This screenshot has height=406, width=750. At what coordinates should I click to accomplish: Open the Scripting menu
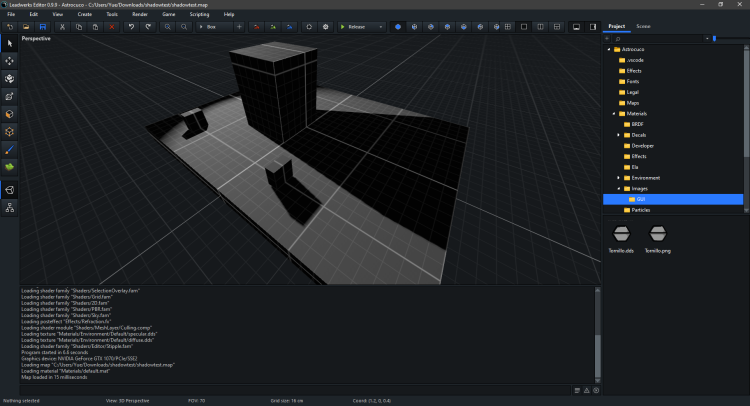pyautogui.click(x=201, y=15)
